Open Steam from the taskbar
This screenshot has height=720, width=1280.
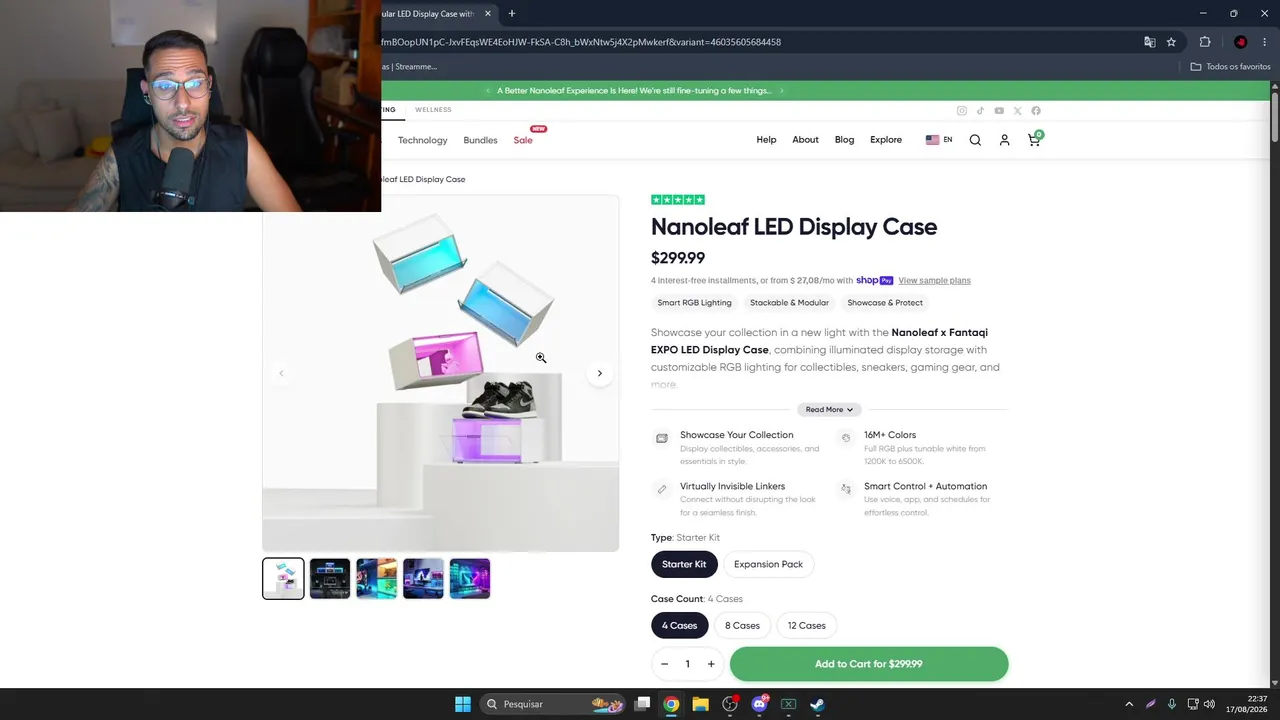(x=817, y=704)
